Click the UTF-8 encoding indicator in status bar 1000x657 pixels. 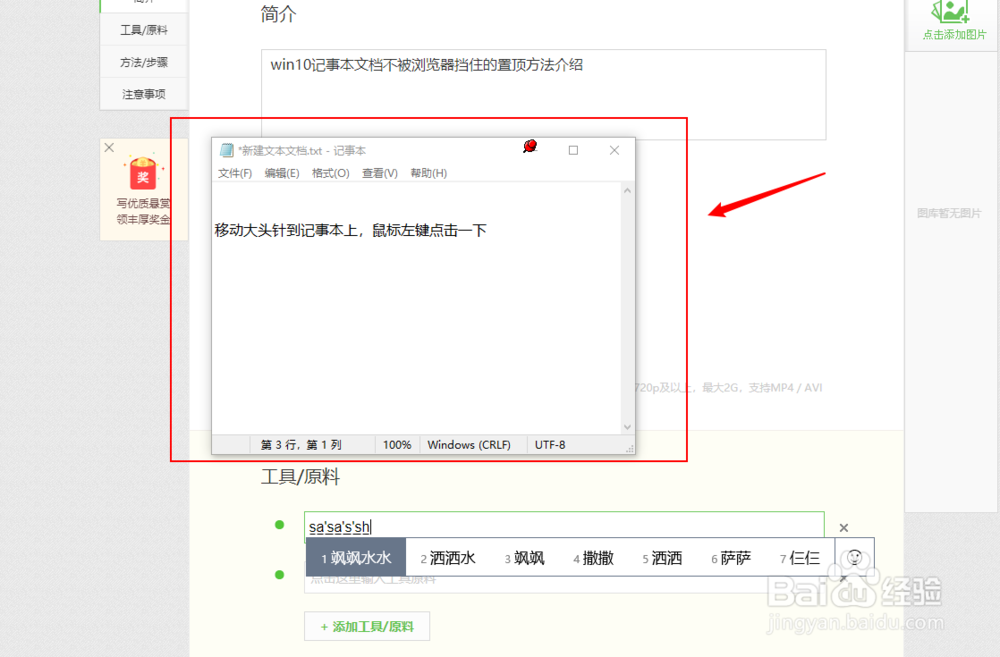552,444
